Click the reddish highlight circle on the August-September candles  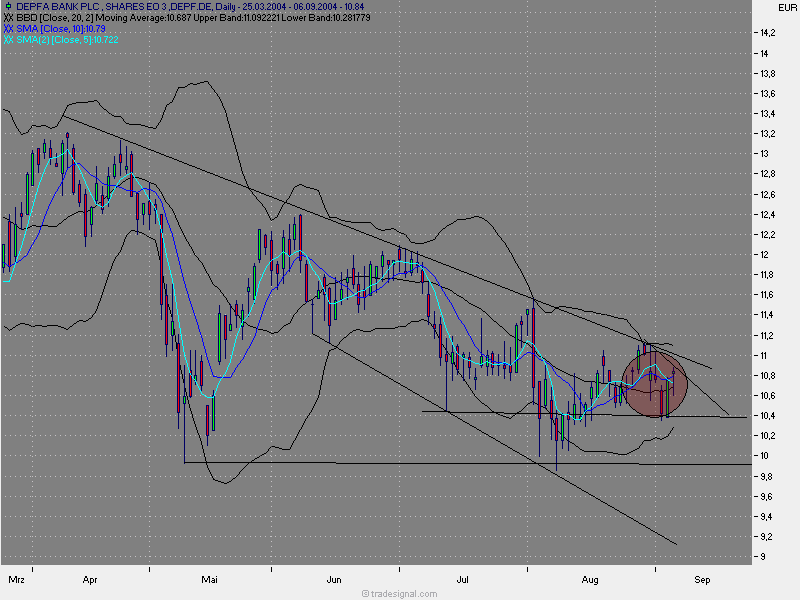pos(655,385)
